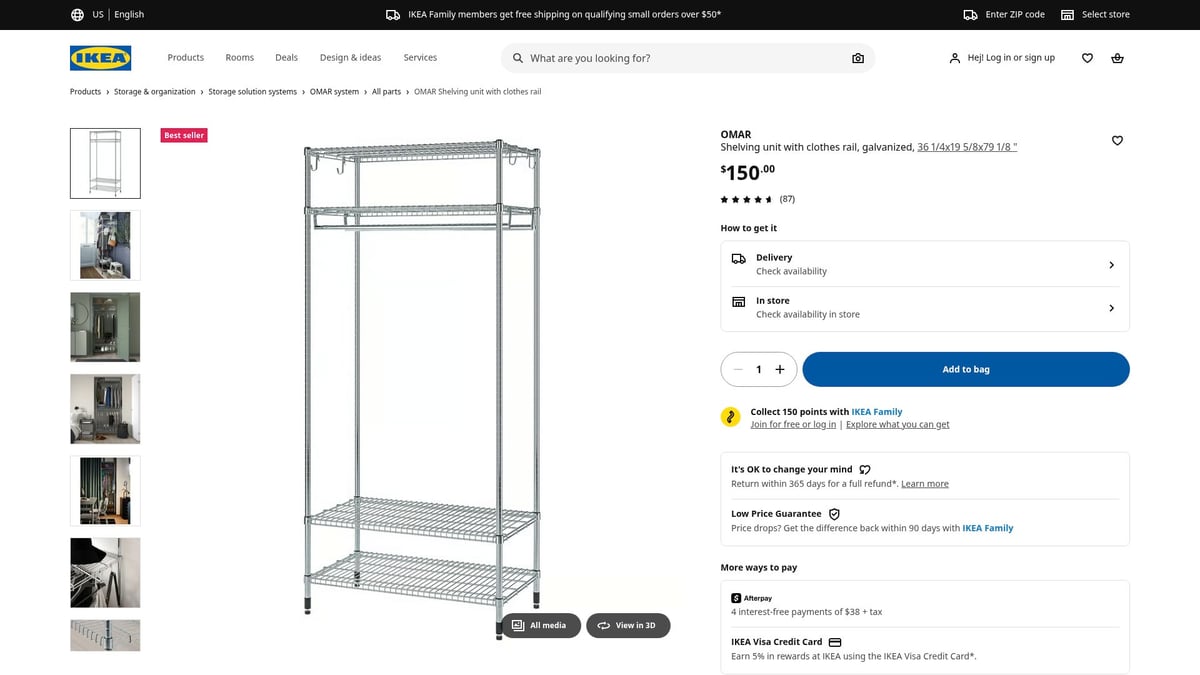Increase quantity with the plus stepper

pyautogui.click(x=781, y=369)
